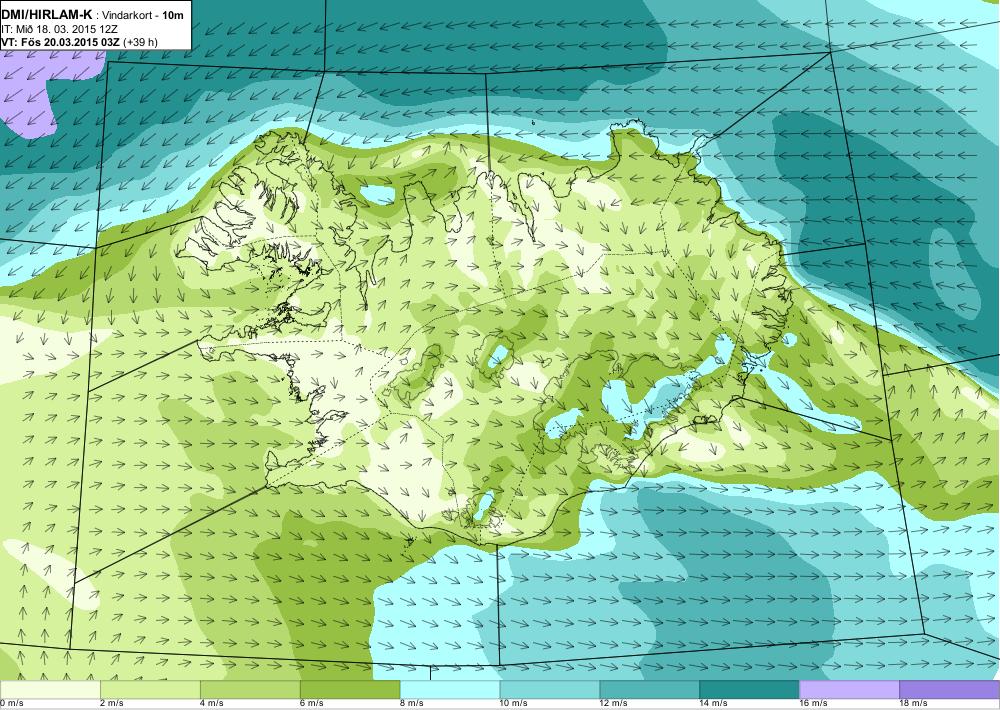Click the "10 m/s" legend label
The width and height of the screenshot is (1000, 710).
(x=513, y=704)
